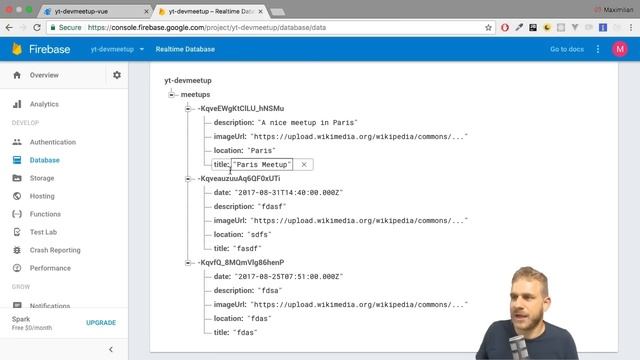Collapse the -KqveauzuuAq6QFOxUTi node

[188, 179]
